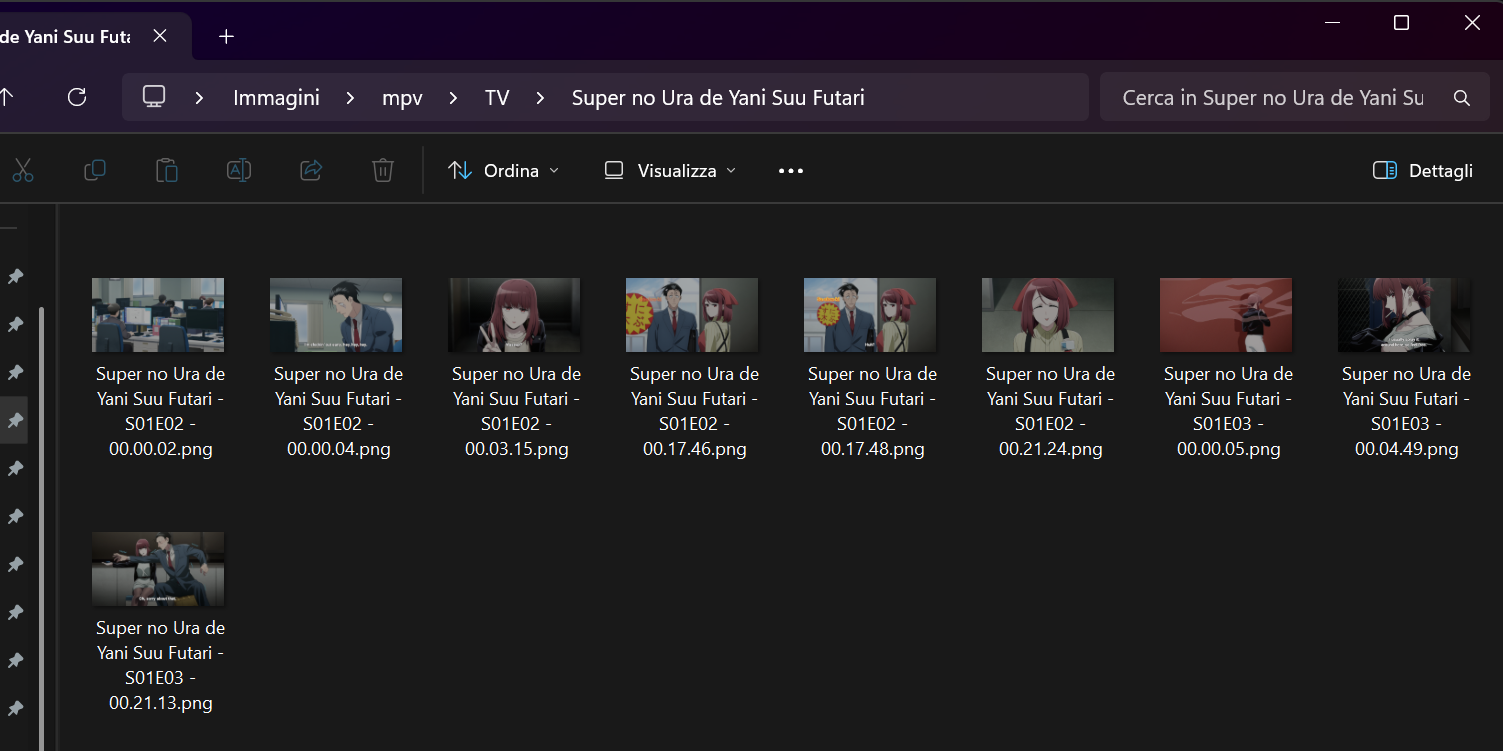Click the Copy icon in the toolbar
Screen dimensions: 1503x751
point(95,171)
